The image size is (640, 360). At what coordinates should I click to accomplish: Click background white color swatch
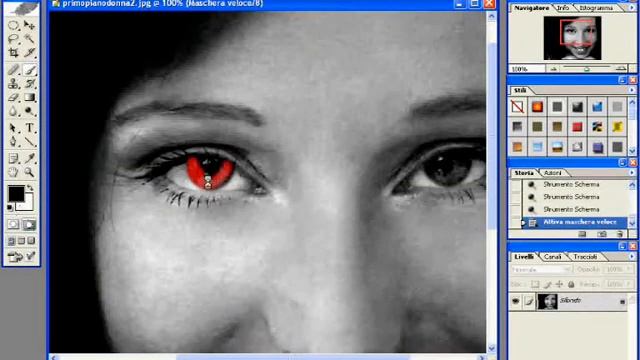(27, 204)
